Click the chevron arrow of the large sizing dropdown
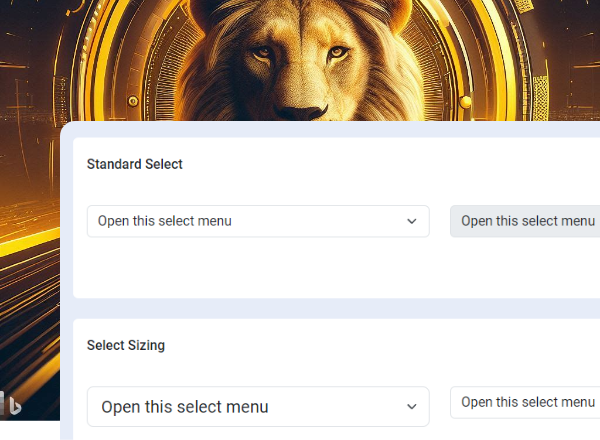 coord(412,407)
